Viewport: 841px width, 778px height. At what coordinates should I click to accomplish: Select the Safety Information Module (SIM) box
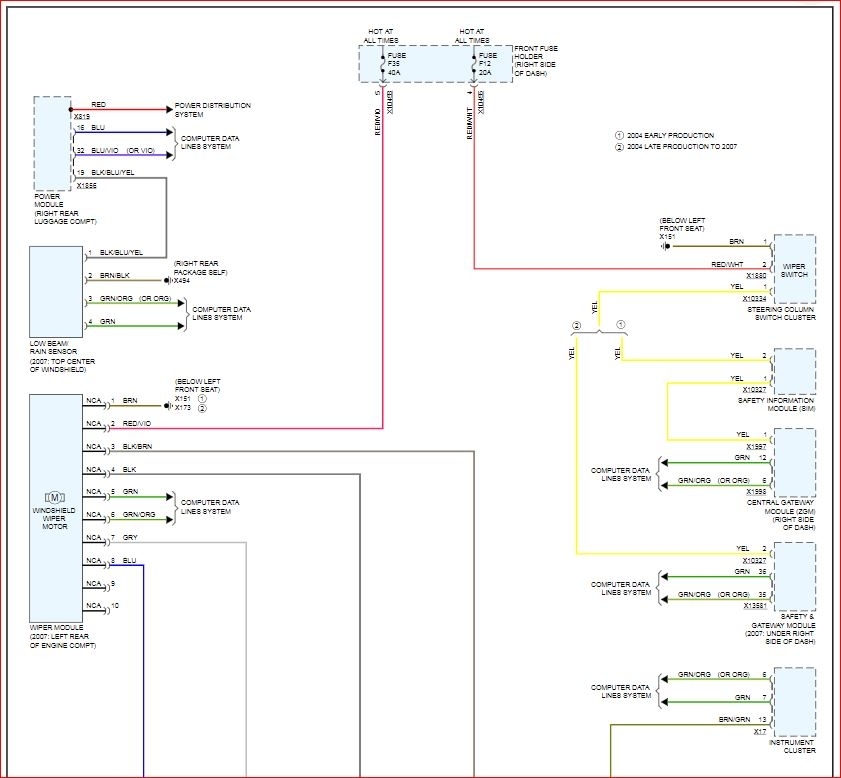[x=794, y=372]
